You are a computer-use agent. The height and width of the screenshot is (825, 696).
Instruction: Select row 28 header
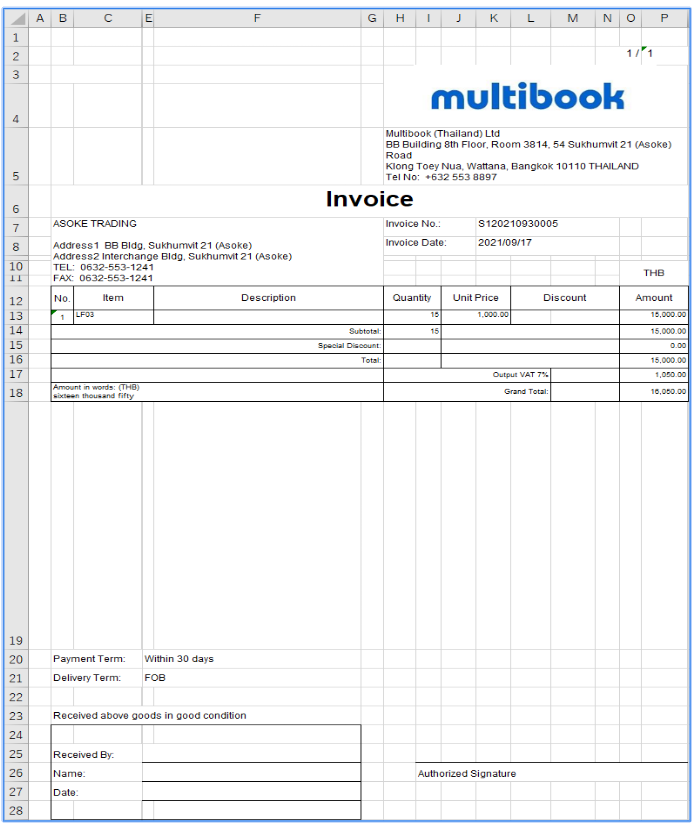[16, 810]
